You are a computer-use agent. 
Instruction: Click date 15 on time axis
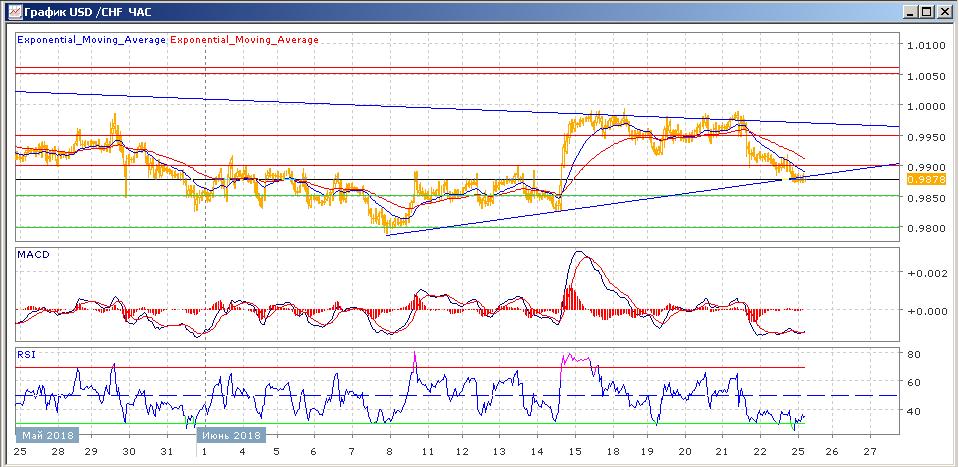[x=574, y=452]
